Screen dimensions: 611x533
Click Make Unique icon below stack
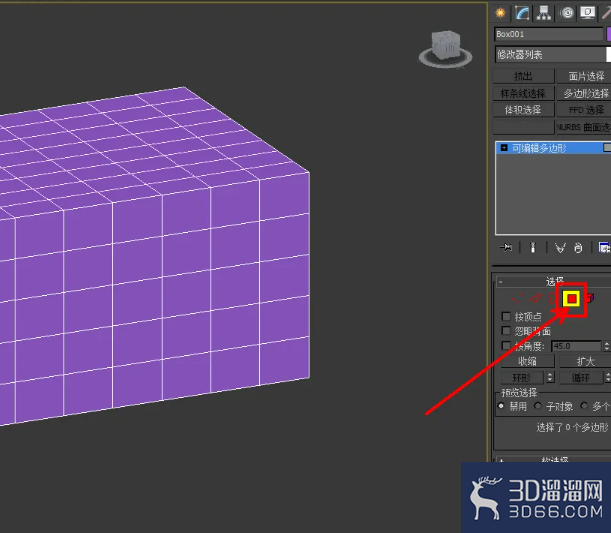coord(560,248)
